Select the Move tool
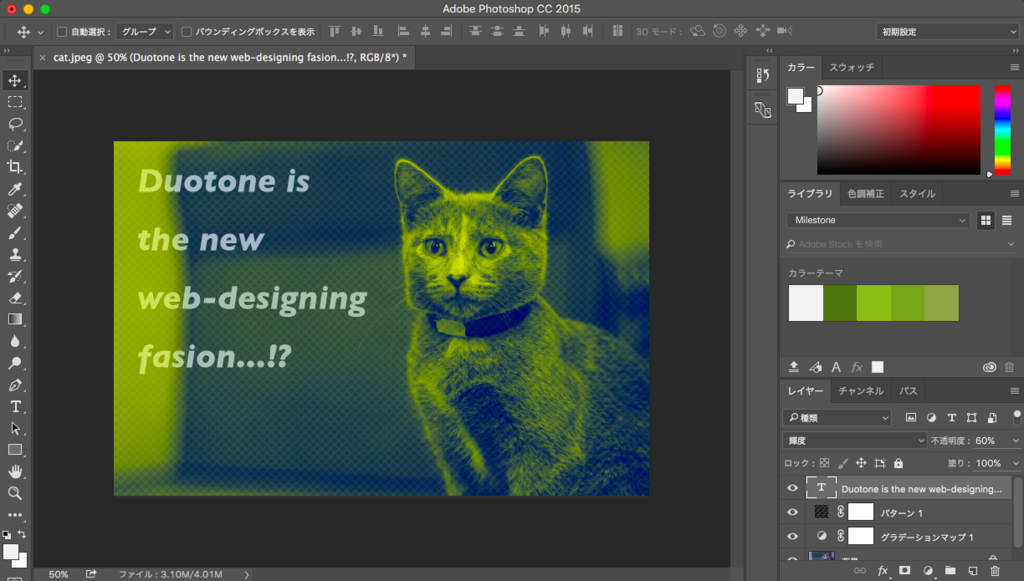Viewport: 1024px width, 581px height. pyautogui.click(x=15, y=80)
